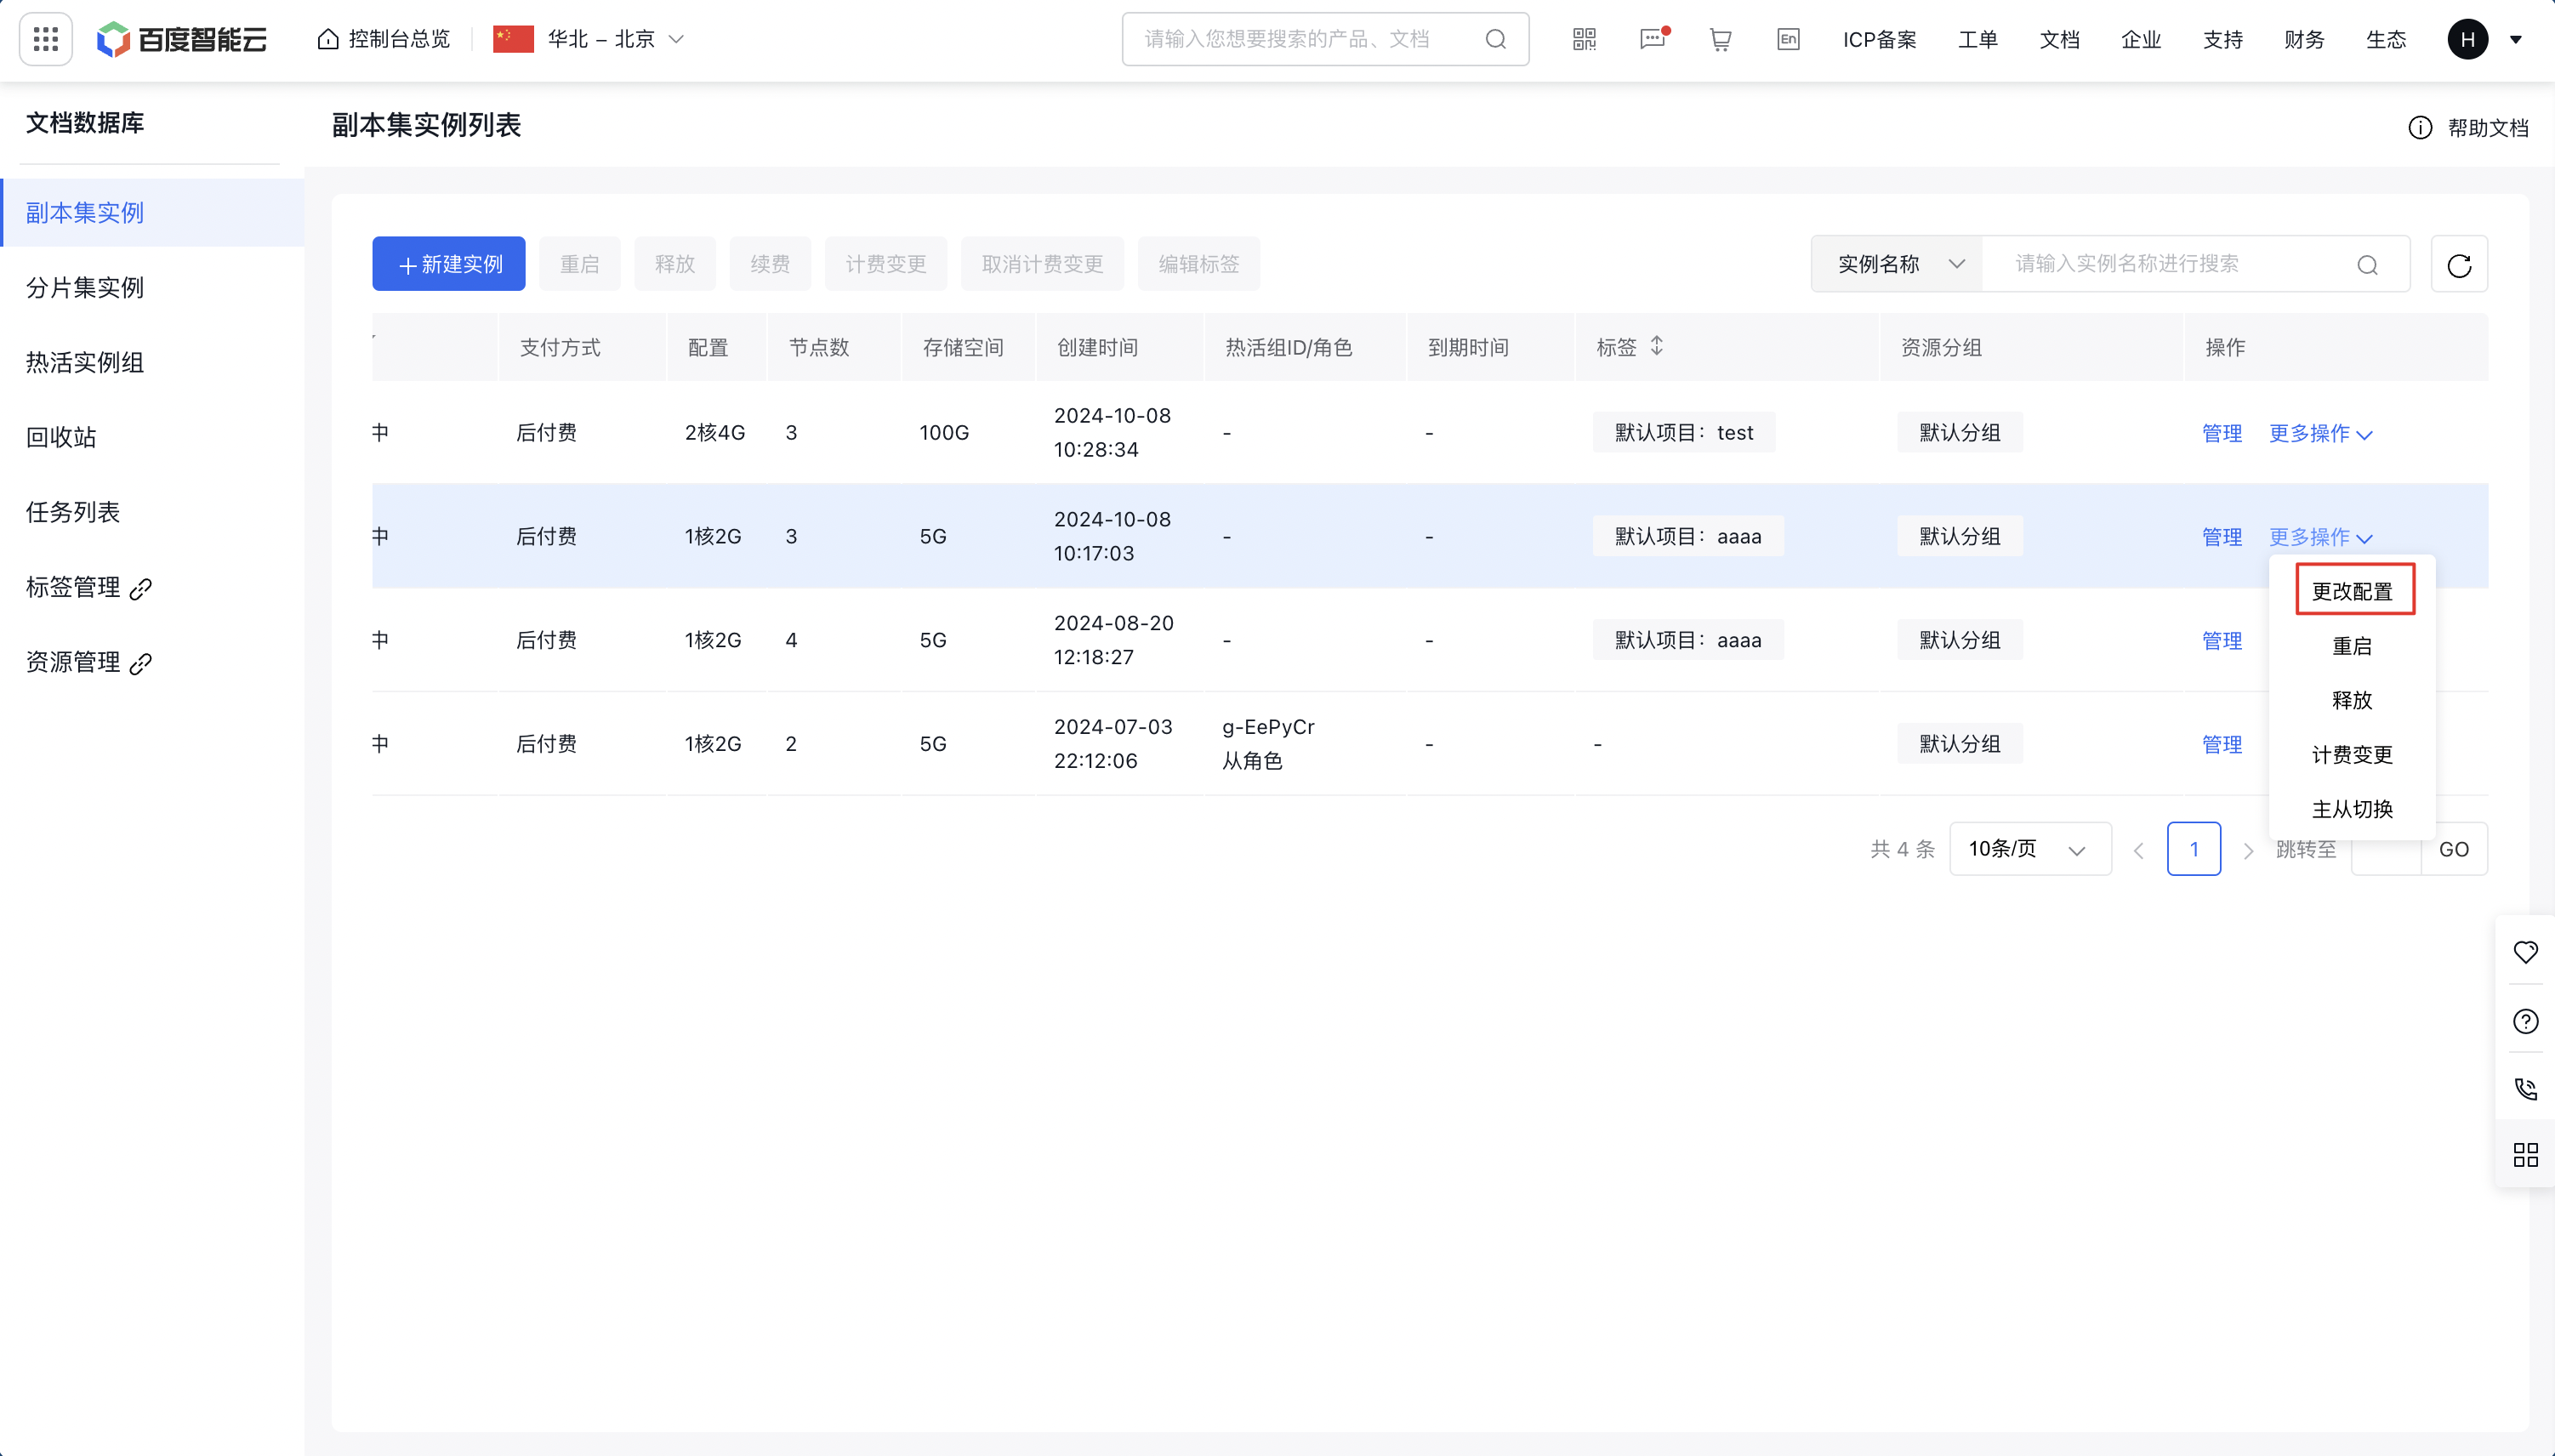The height and width of the screenshot is (1456, 2555).
Task: Click the toolbar 重启 button
Action: point(580,264)
